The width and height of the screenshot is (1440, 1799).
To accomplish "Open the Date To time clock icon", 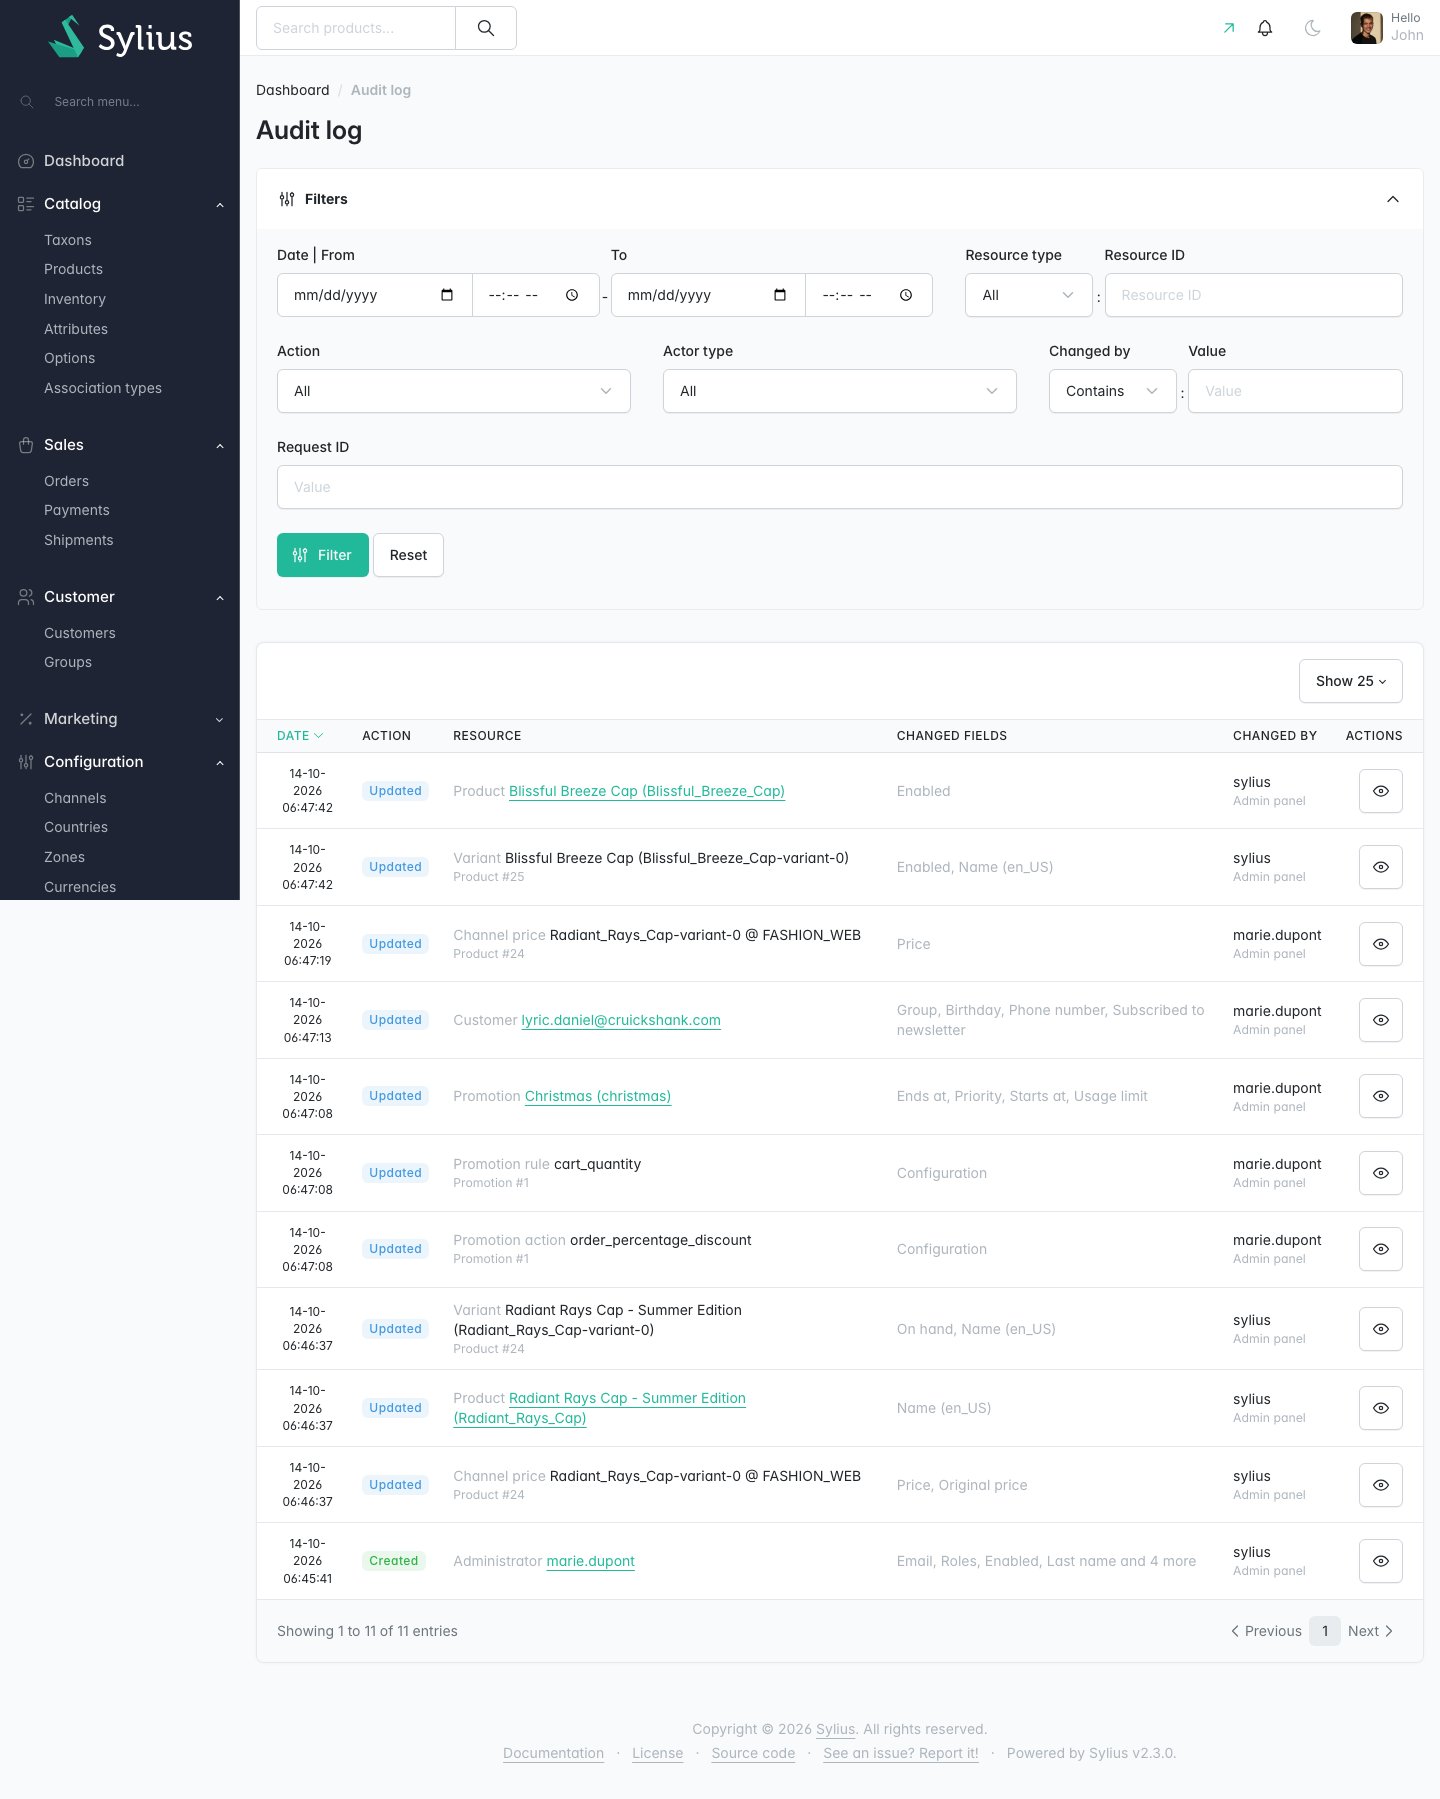I will tap(906, 295).
